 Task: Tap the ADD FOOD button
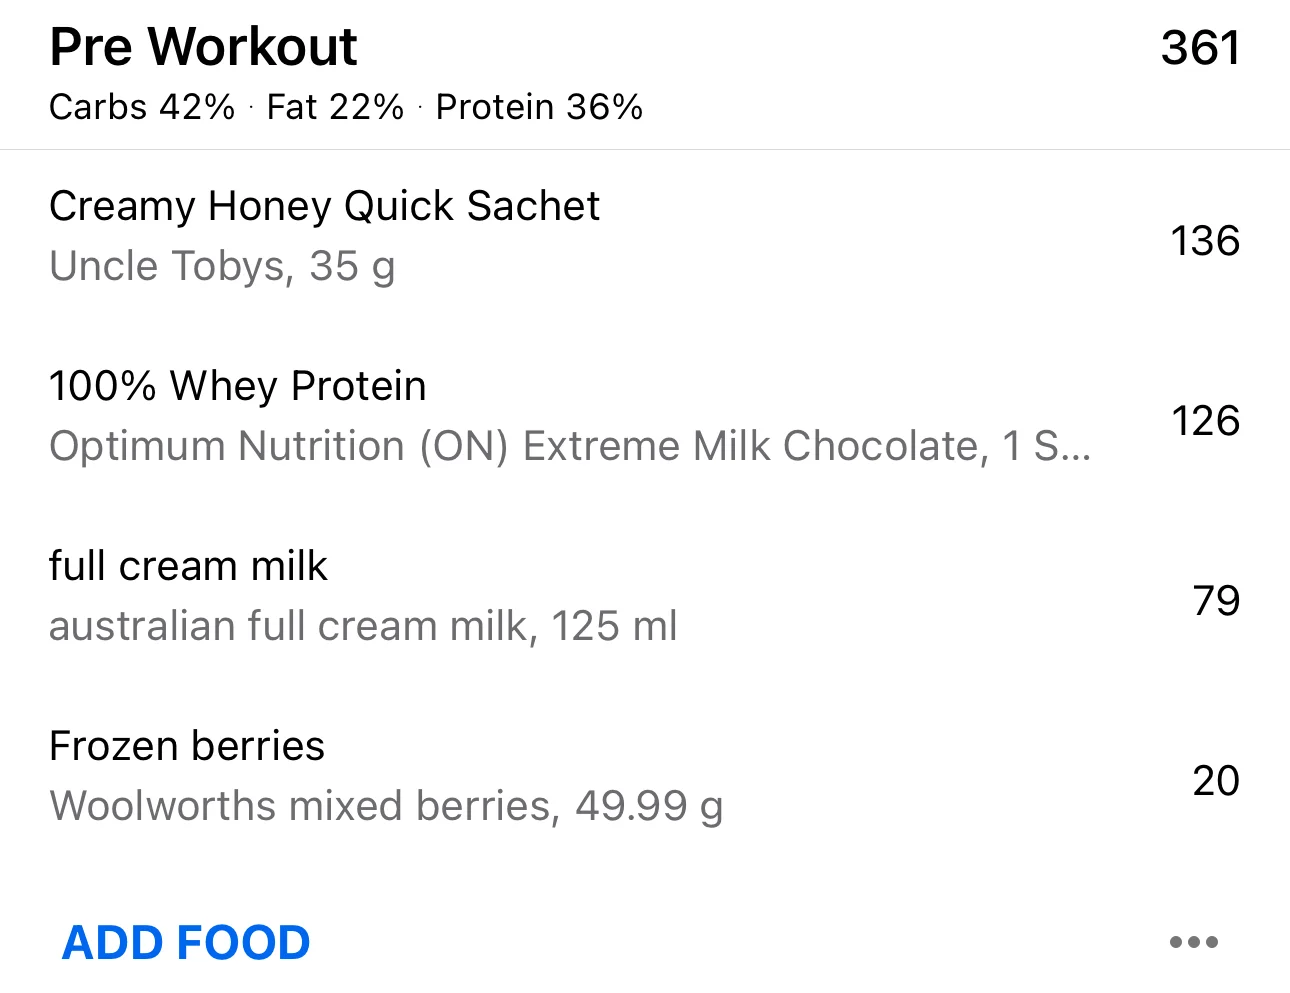186,943
